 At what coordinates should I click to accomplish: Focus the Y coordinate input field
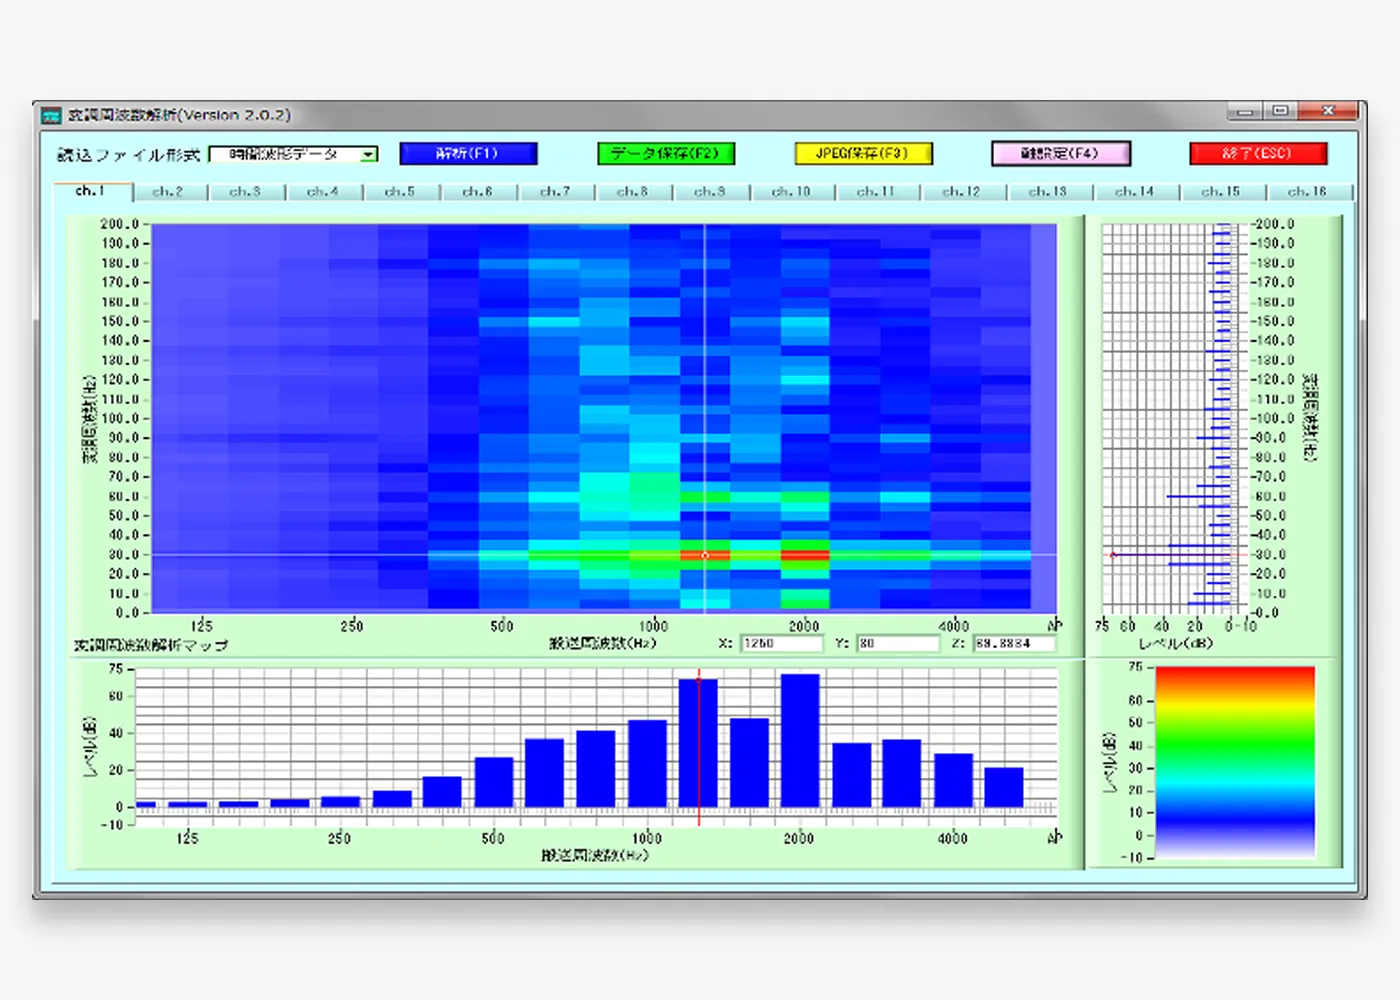click(897, 643)
